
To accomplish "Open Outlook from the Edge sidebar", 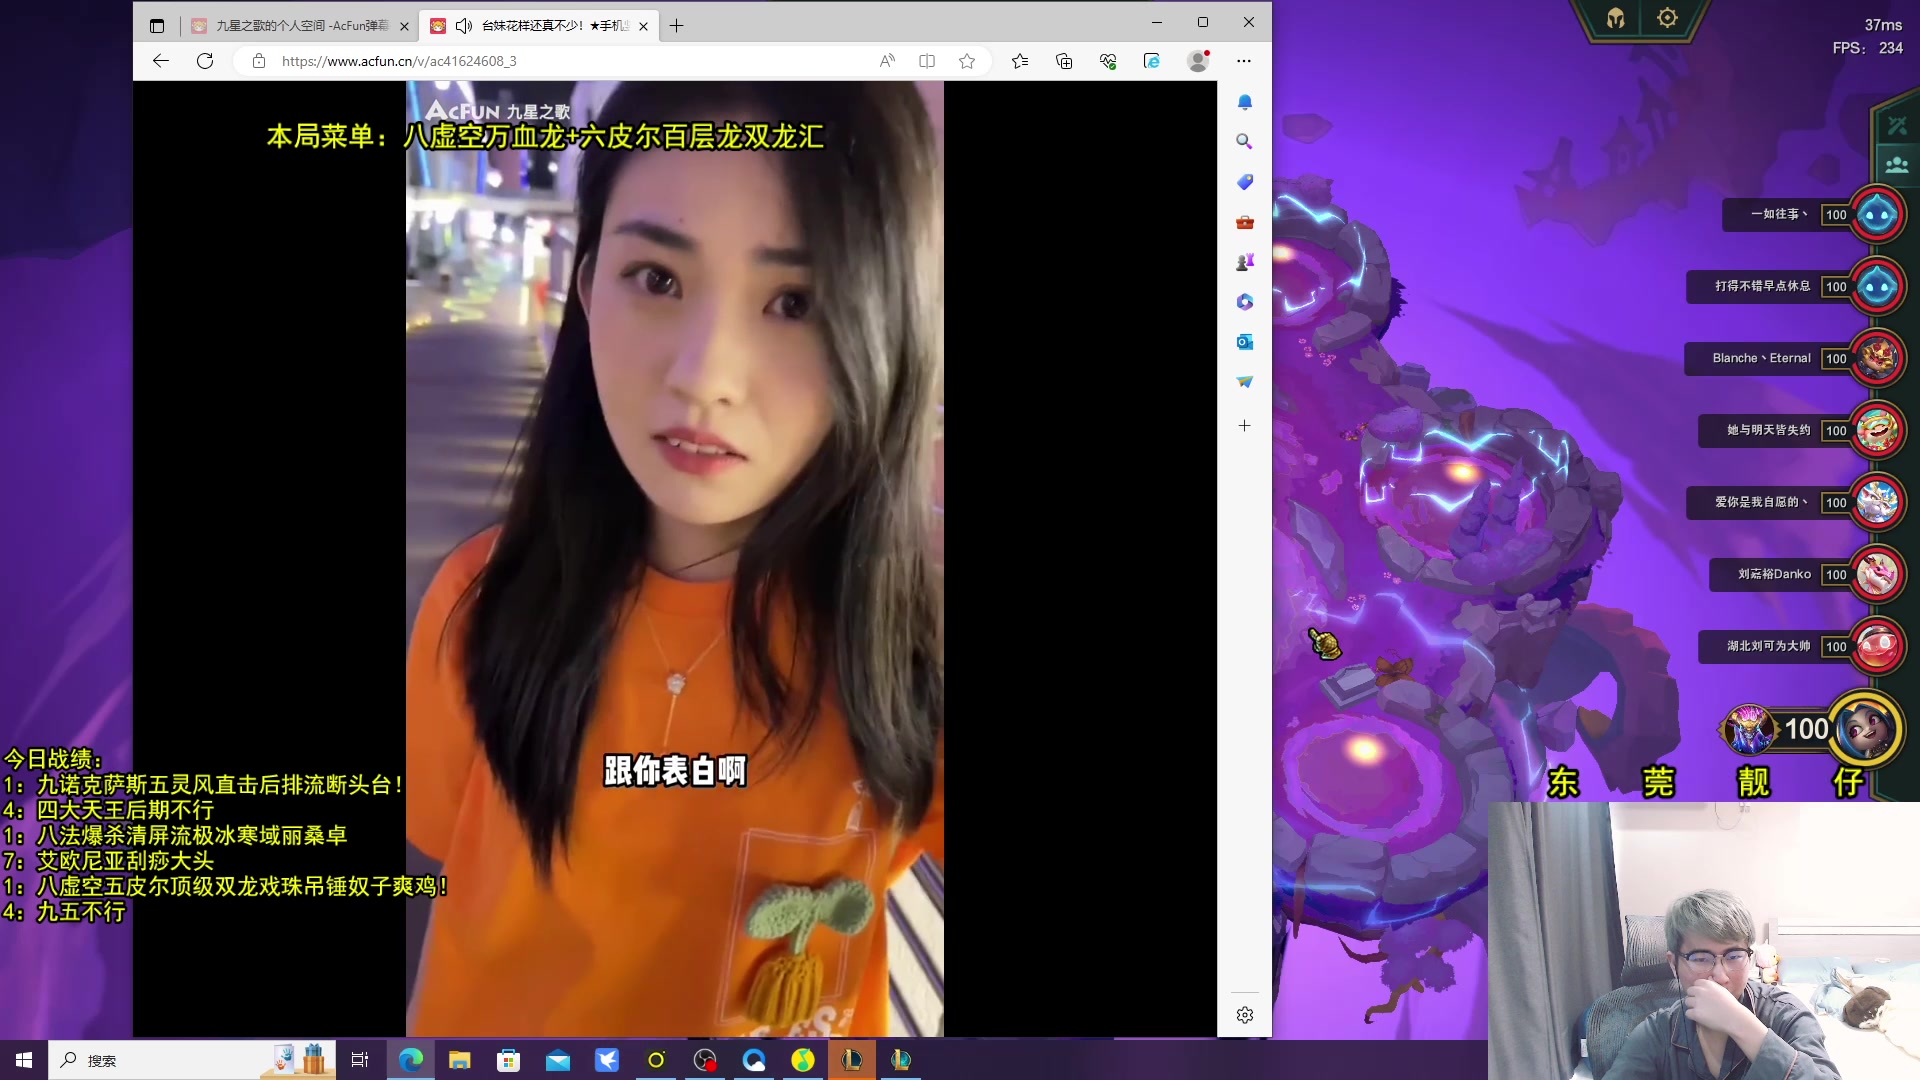I will click(x=1244, y=342).
